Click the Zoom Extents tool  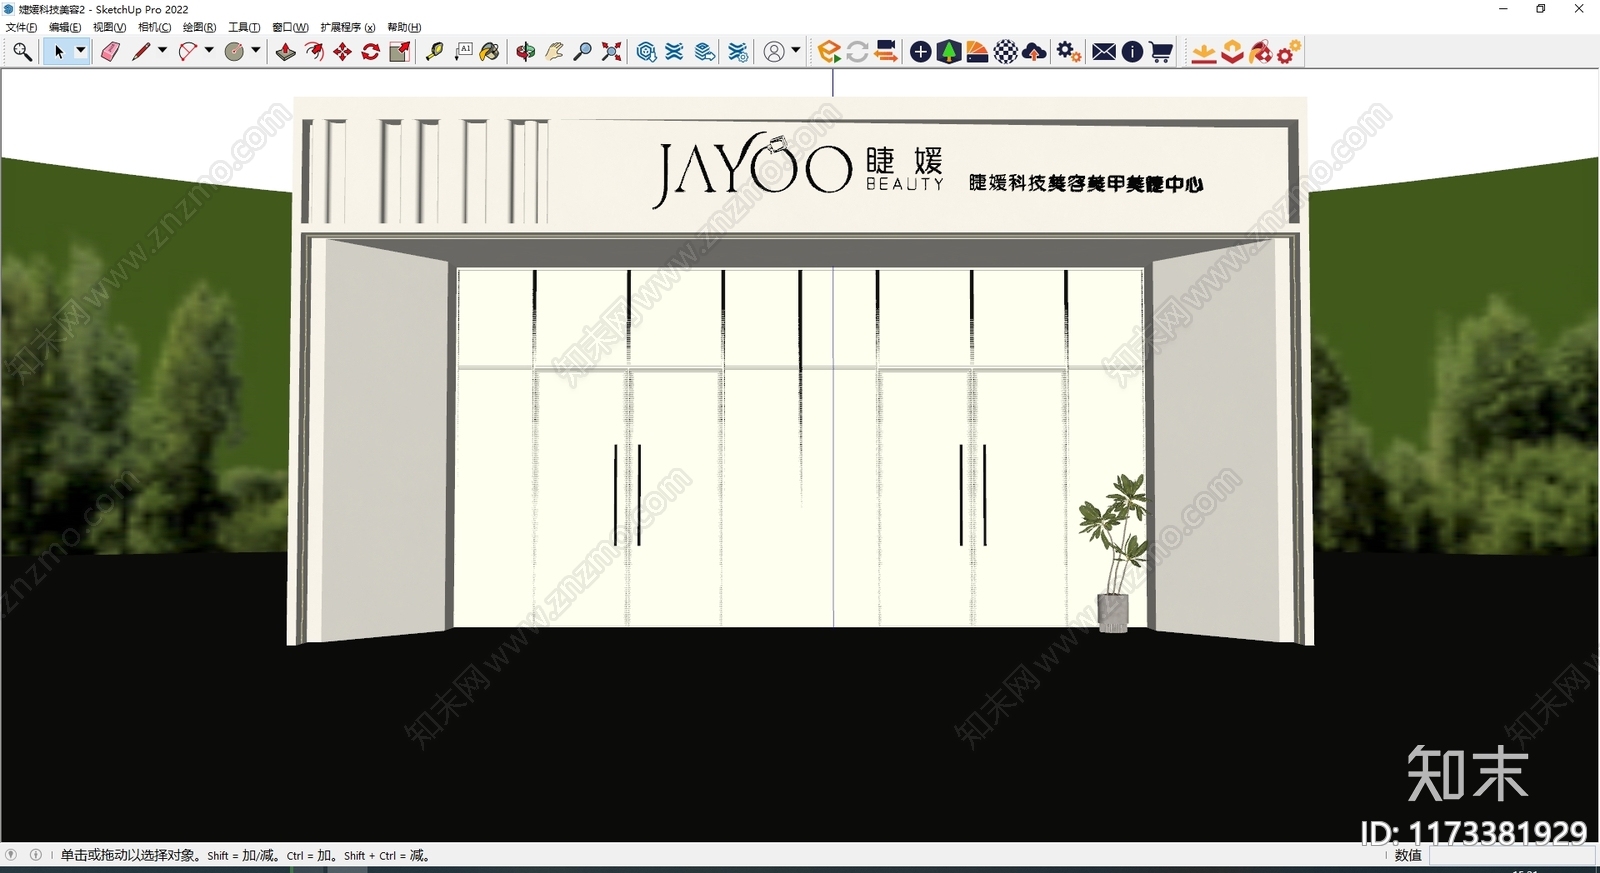611,52
